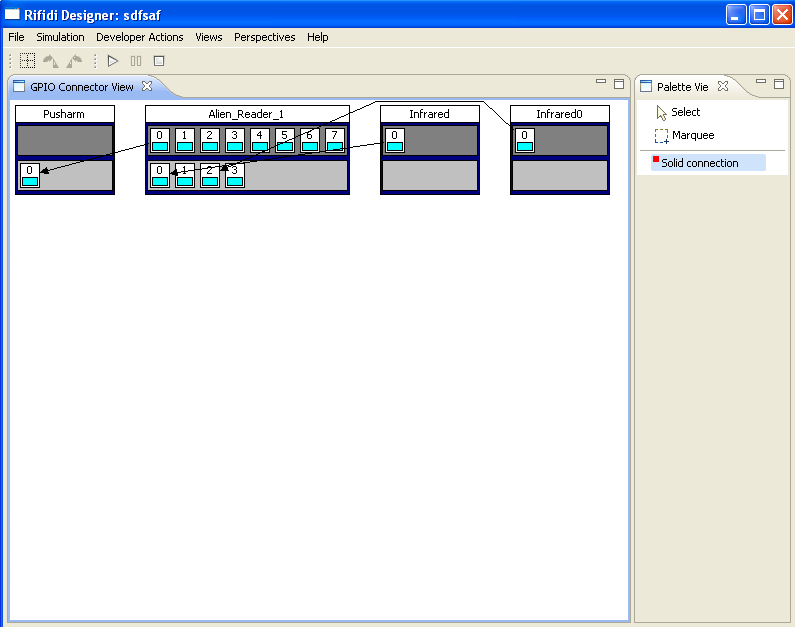795x627 pixels.
Task: Click the Alien_Reader_1 component title
Action: click(x=247, y=114)
